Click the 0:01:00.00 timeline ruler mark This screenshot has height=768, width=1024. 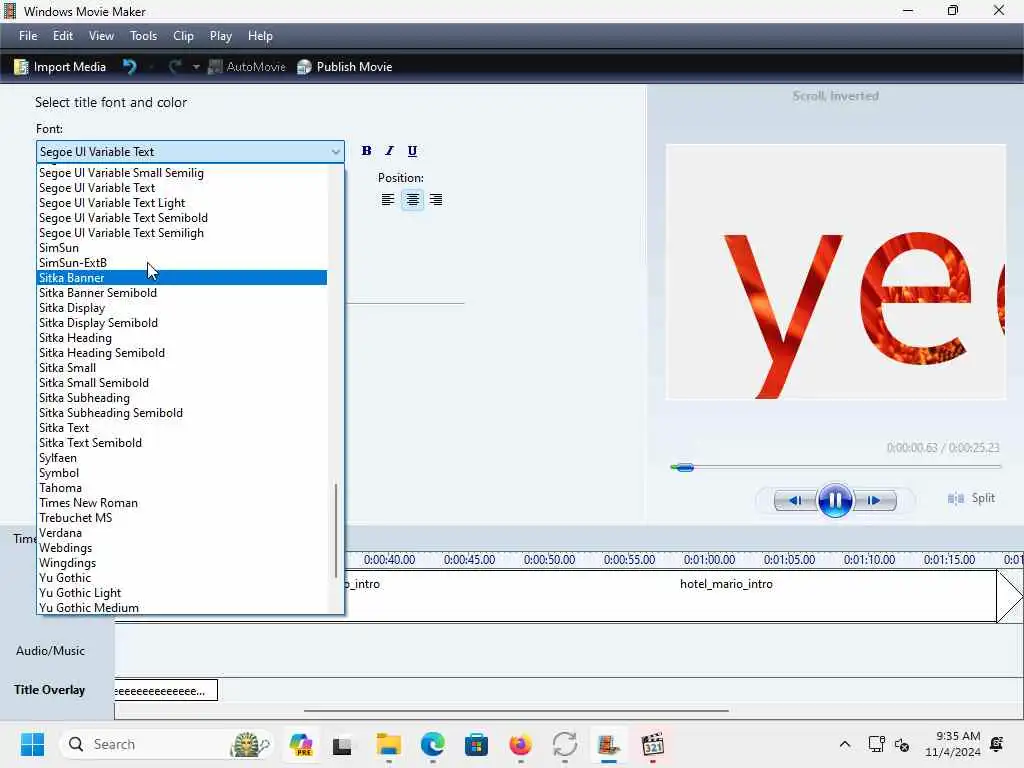(709, 560)
